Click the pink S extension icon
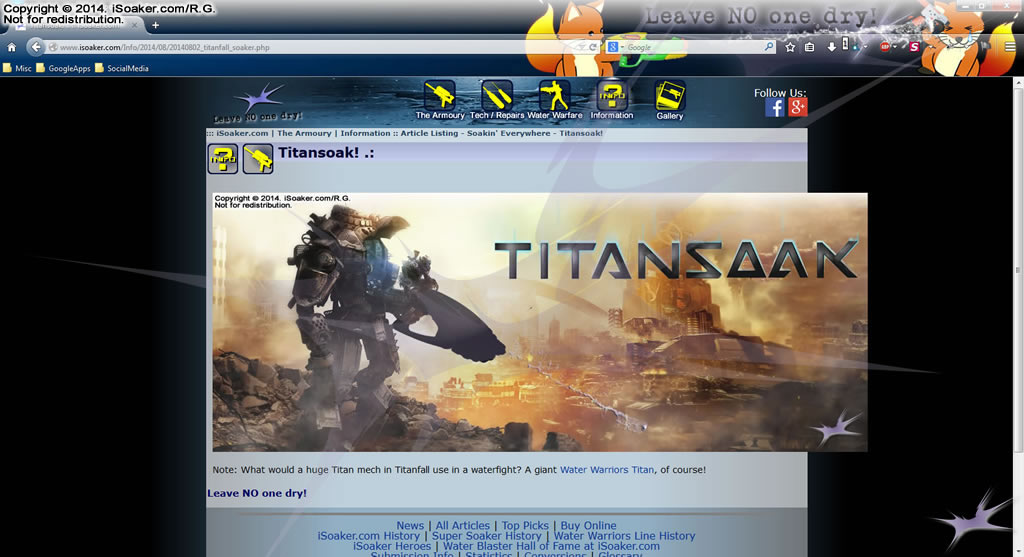 [914, 47]
